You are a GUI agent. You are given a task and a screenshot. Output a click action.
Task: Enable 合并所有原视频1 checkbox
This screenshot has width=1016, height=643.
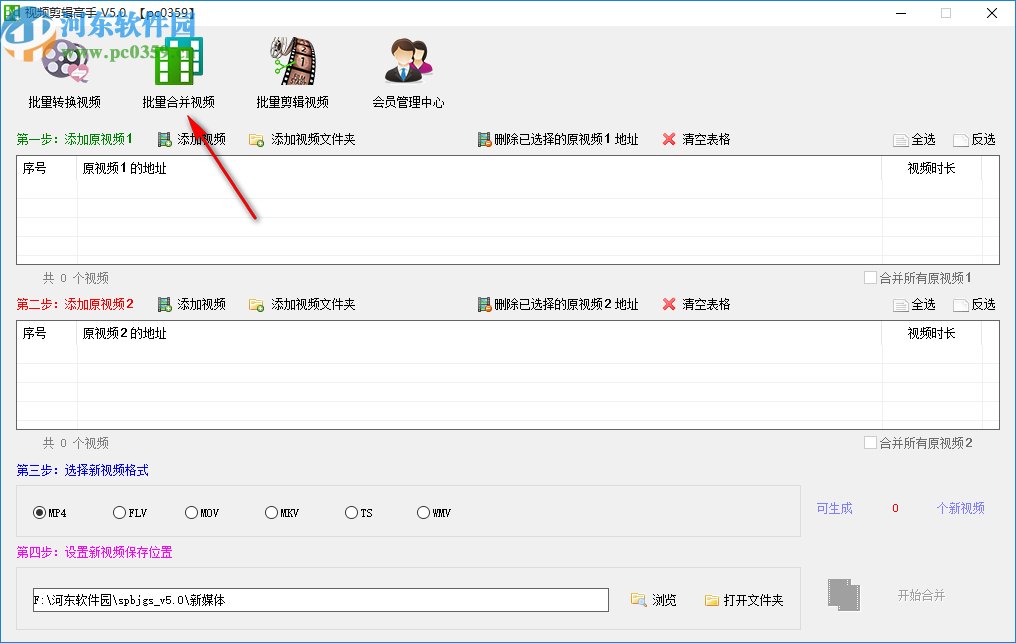872,278
